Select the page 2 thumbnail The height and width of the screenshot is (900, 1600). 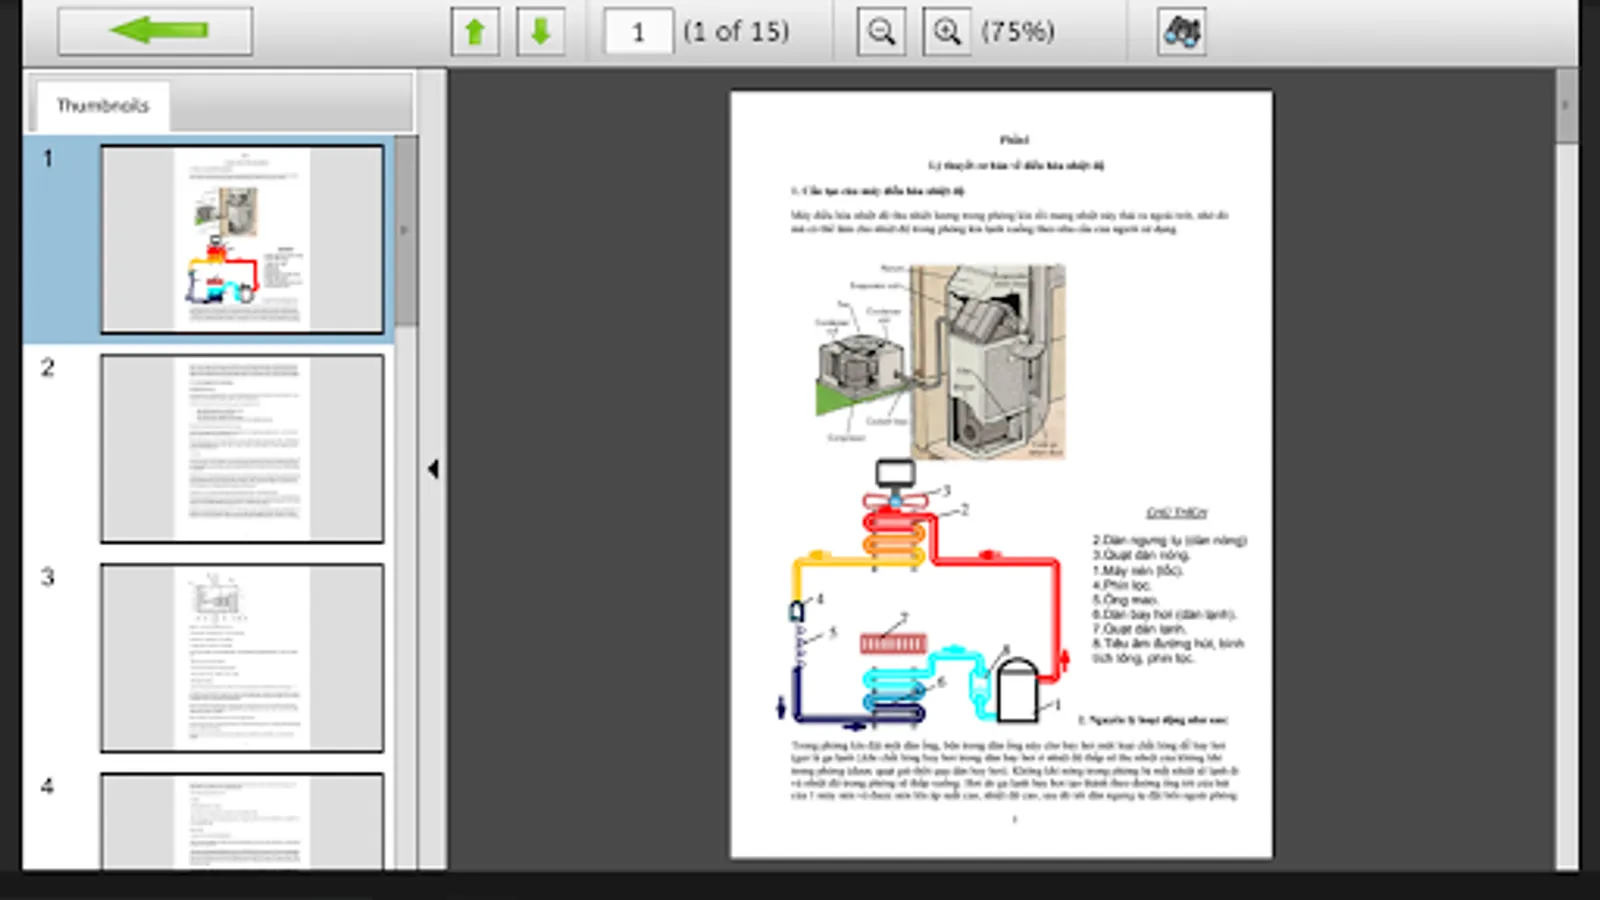click(241, 449)
